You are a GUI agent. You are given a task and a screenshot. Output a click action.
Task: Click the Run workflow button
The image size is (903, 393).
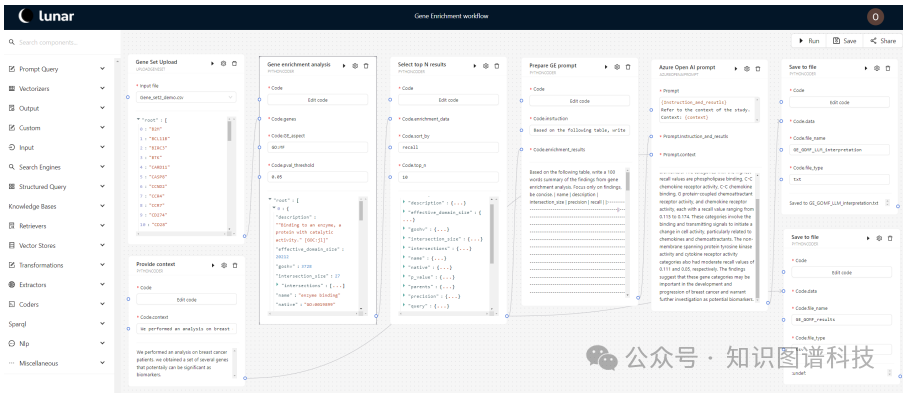809,41
